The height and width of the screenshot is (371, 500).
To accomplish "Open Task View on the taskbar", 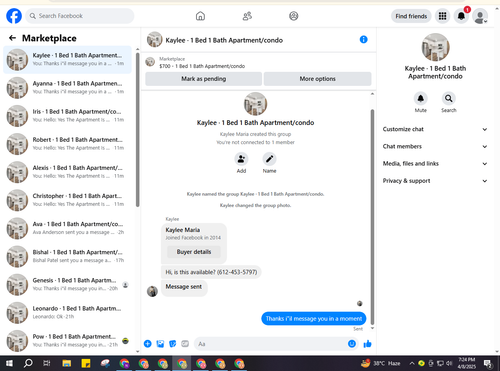I will 47,363.
